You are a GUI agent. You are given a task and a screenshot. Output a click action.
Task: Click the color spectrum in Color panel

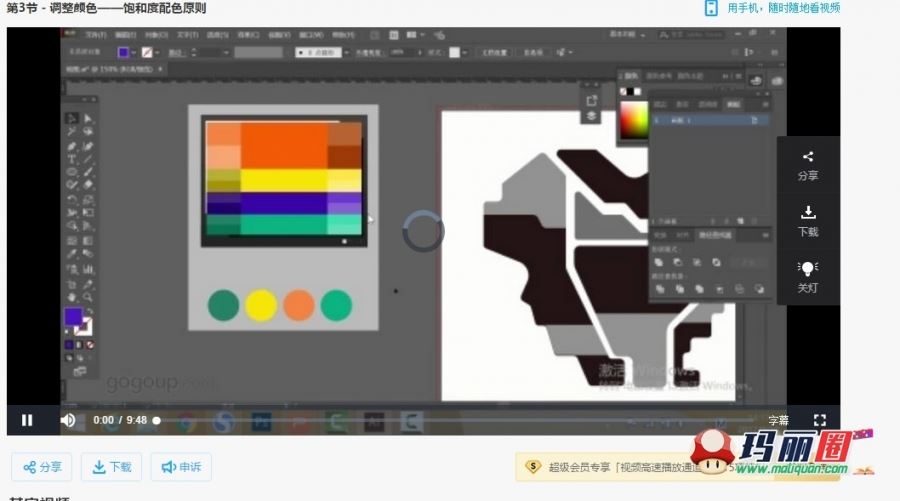pos(634,119)
